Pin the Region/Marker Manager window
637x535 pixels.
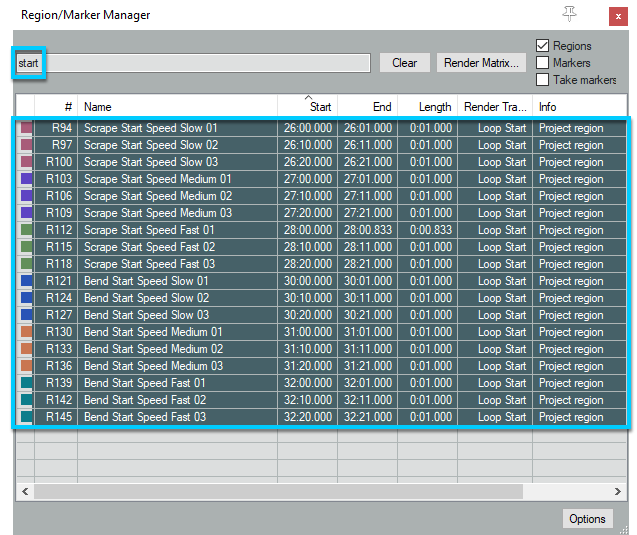570,14
